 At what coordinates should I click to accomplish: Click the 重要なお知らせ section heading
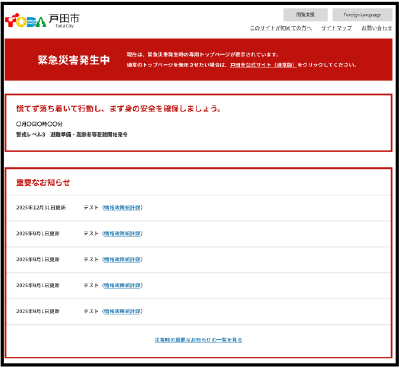[43, 183]
